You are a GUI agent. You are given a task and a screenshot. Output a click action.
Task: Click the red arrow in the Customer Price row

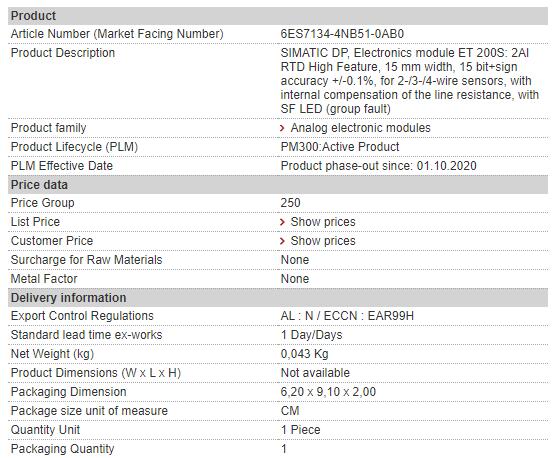[x=282, y=241]
